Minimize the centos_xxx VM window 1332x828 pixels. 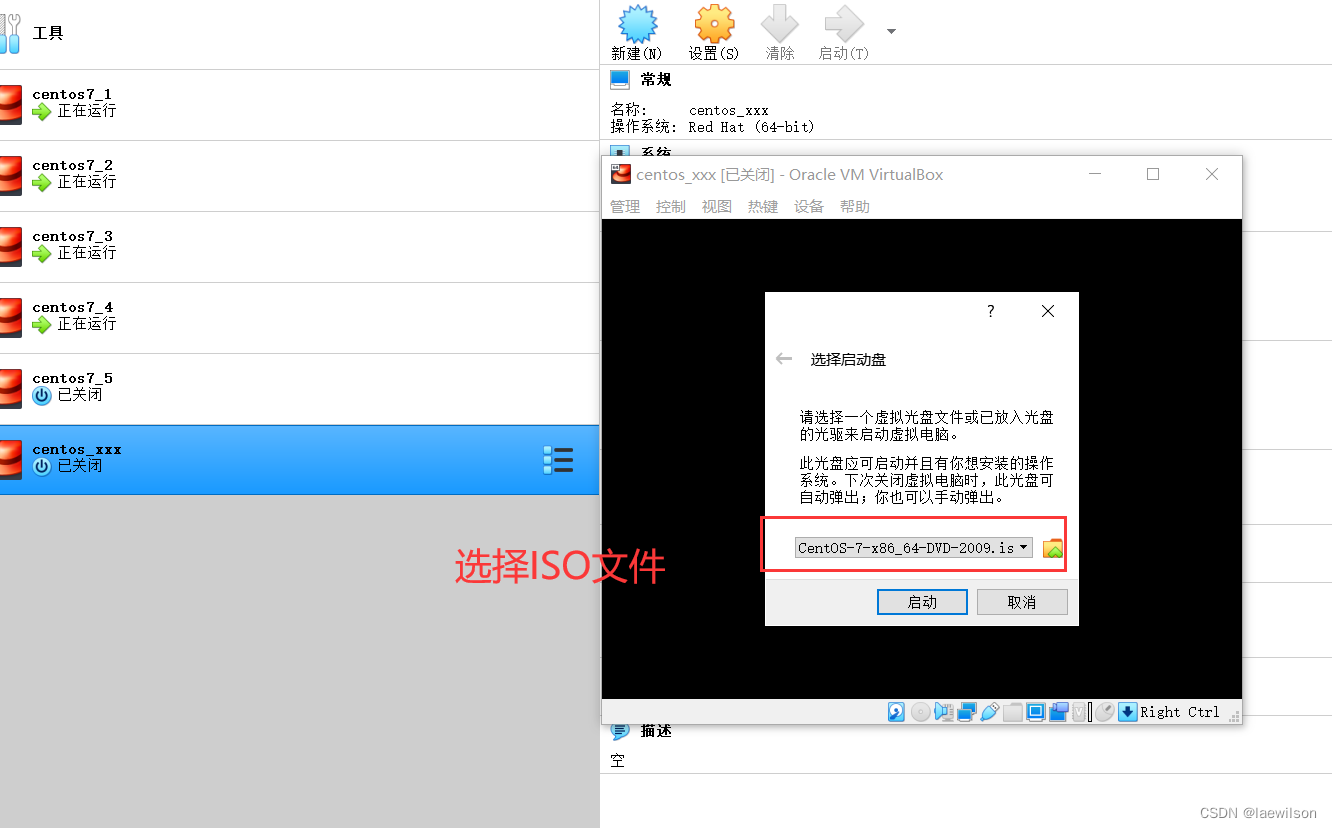coord(1095,174)
